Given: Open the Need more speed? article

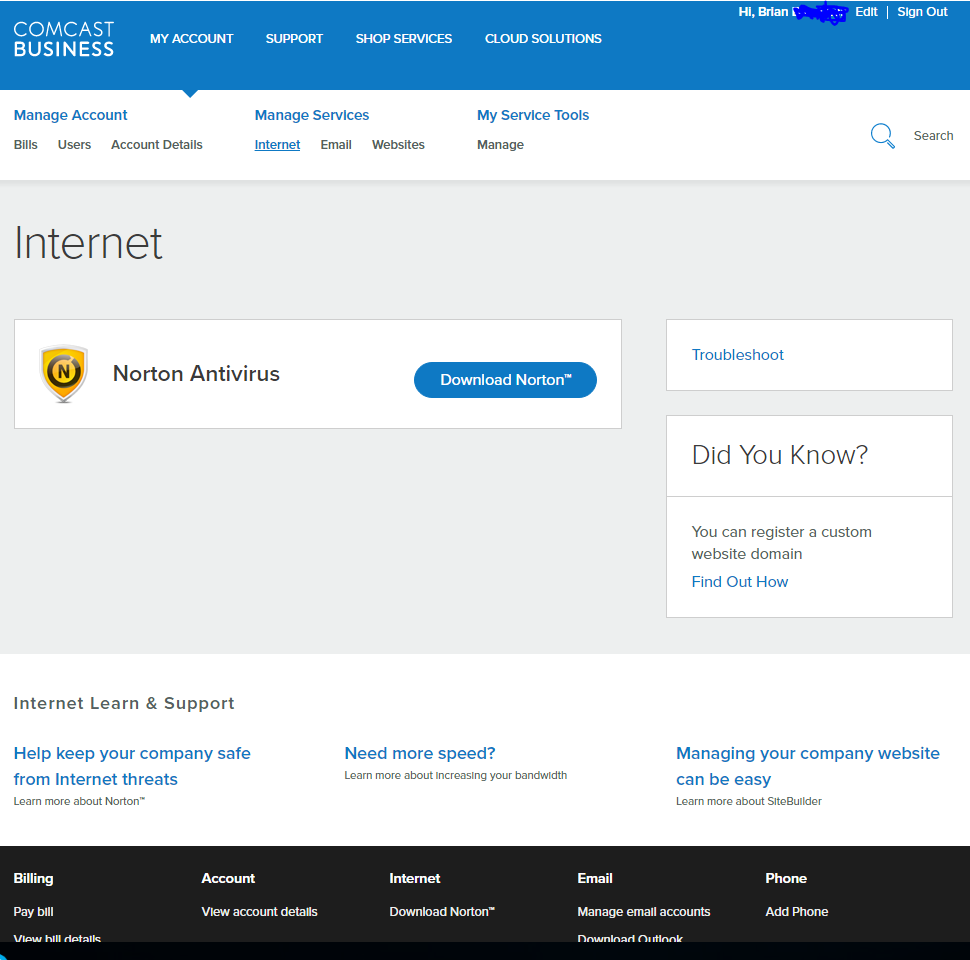Looking at the screenshot, I should (x=420, y=753).
